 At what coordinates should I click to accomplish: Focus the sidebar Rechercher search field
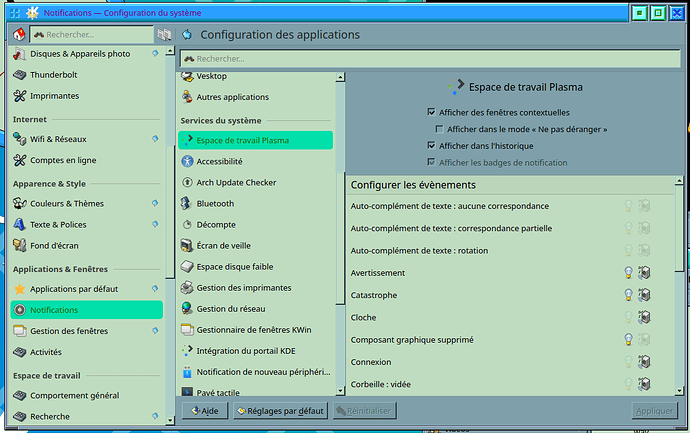pos(92,34)
